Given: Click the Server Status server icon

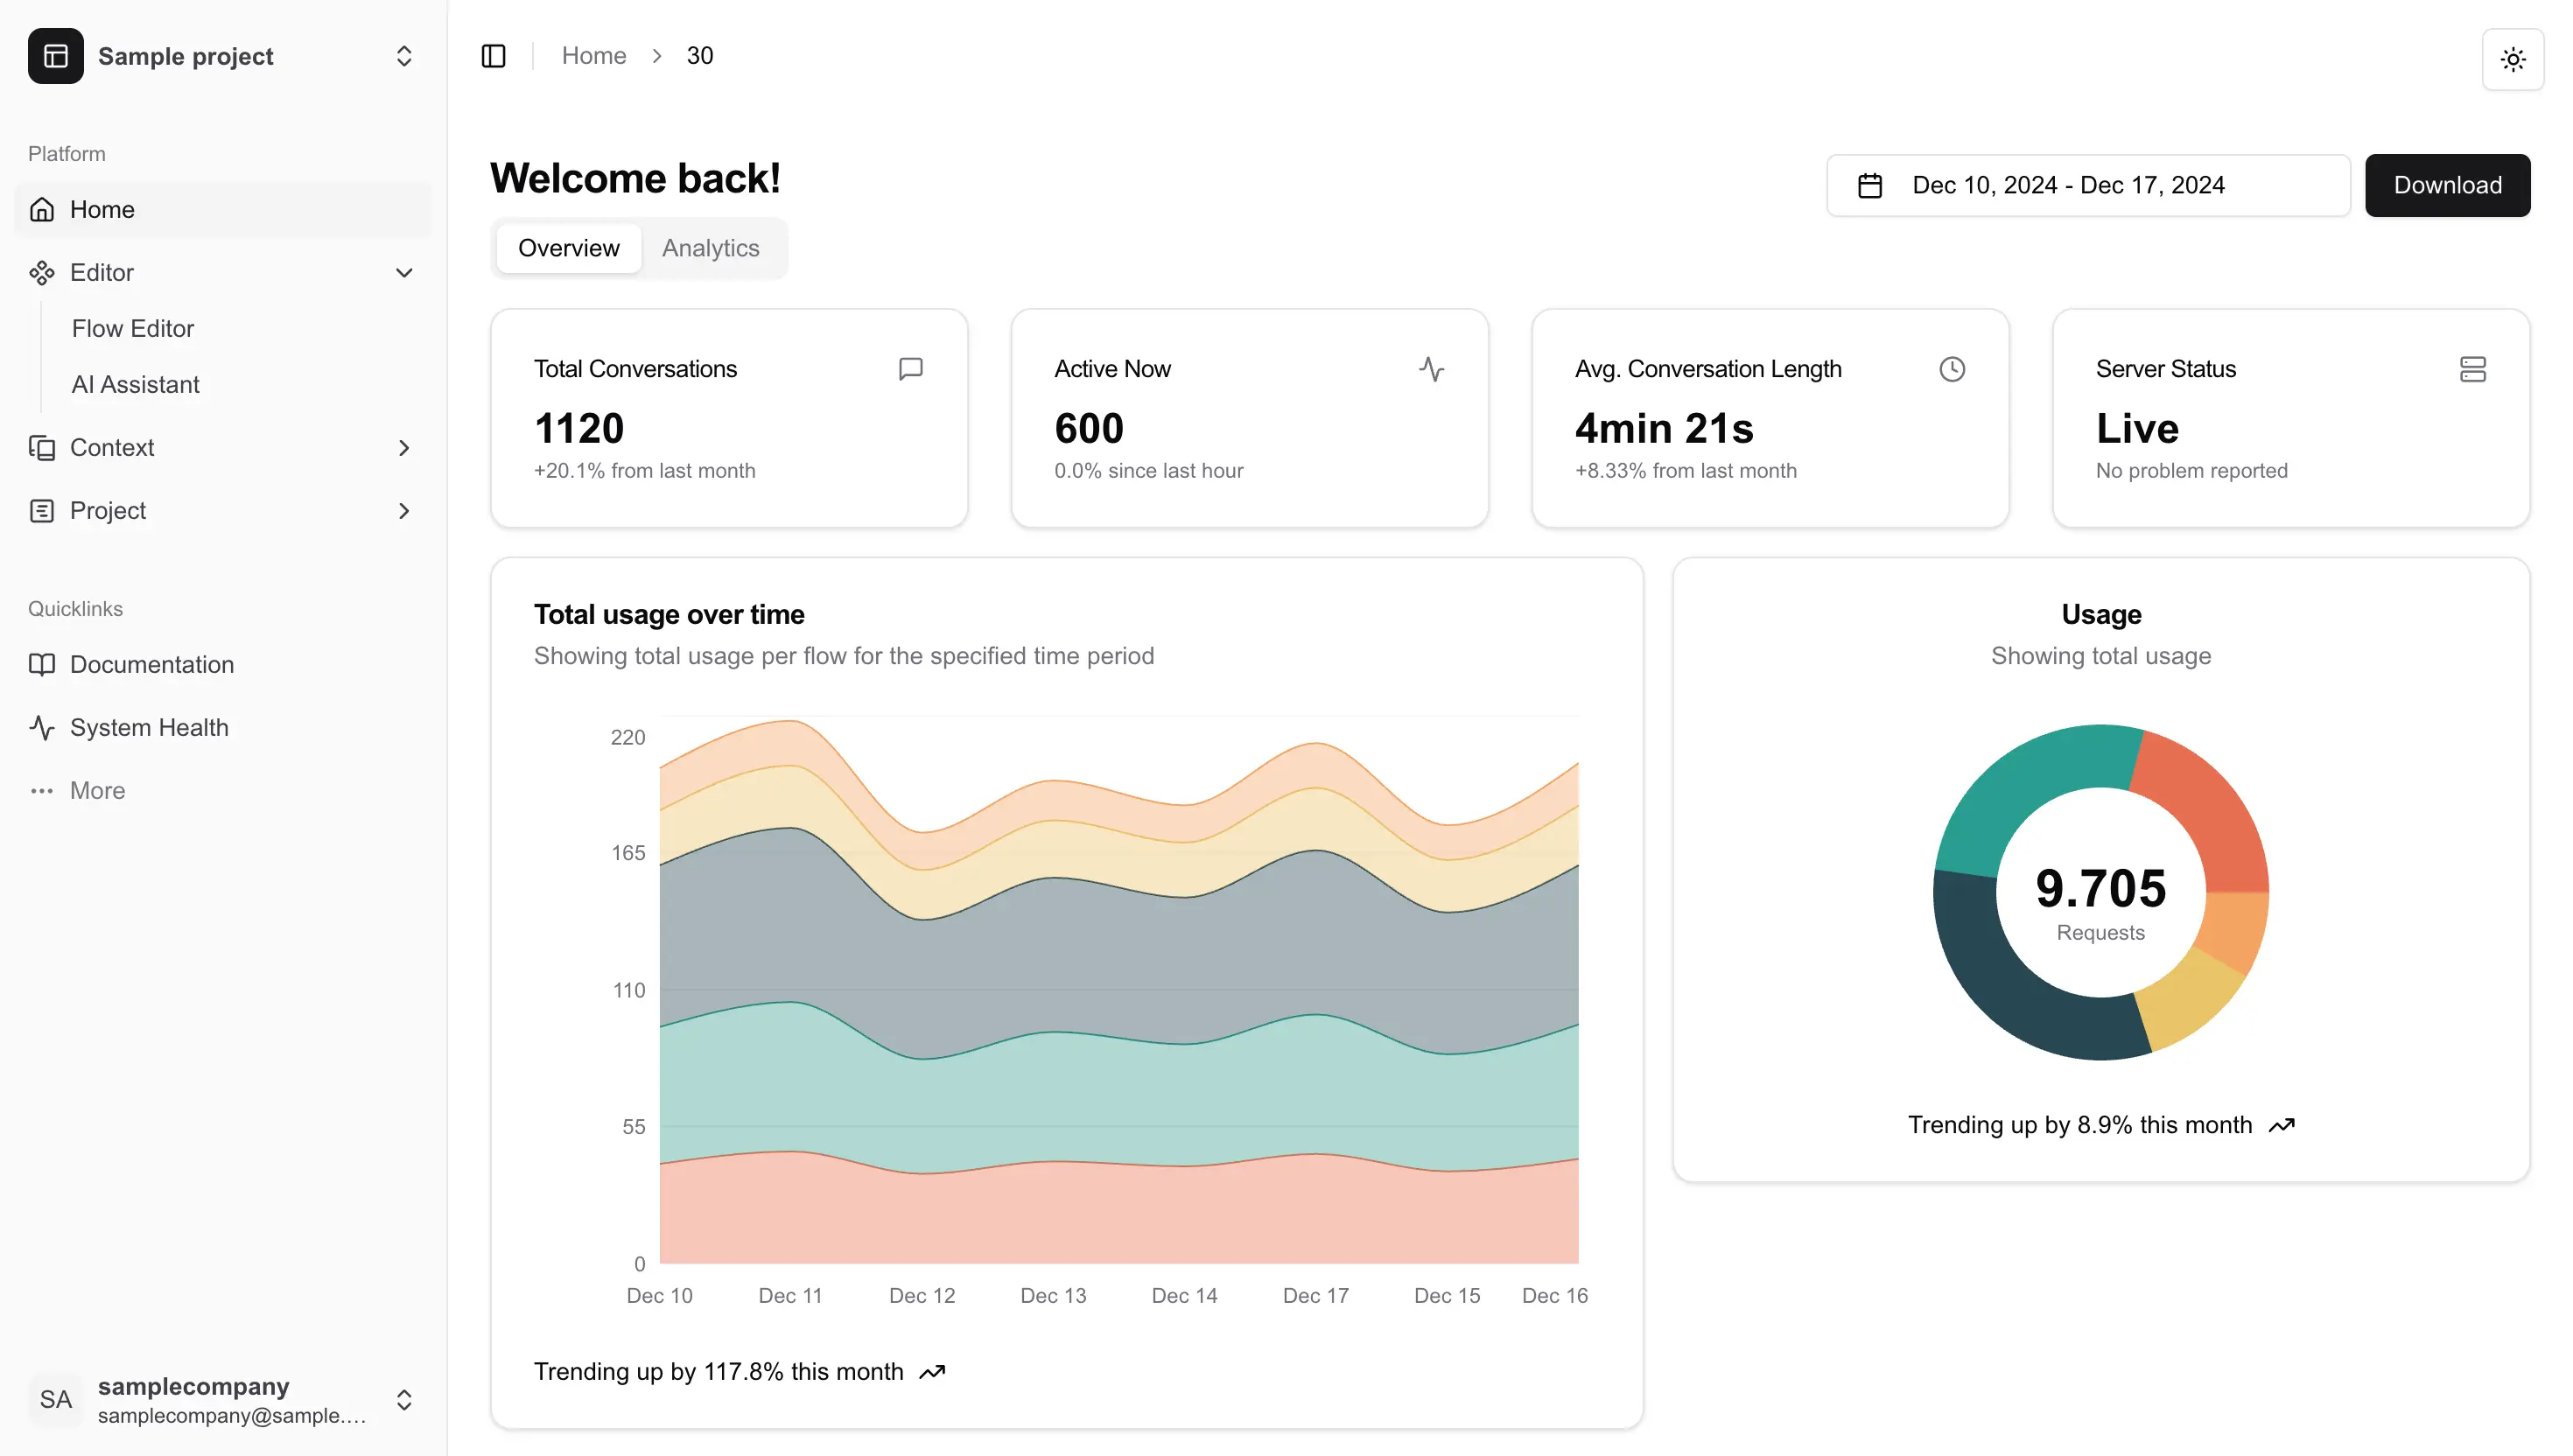Looking at the screenshot, I should (2473, 369).
